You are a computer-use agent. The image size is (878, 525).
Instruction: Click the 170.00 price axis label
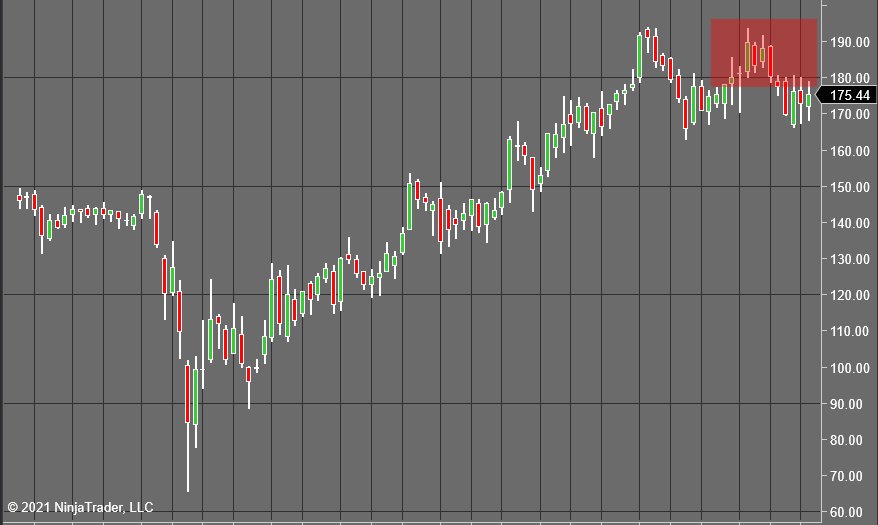click(849, 114)
